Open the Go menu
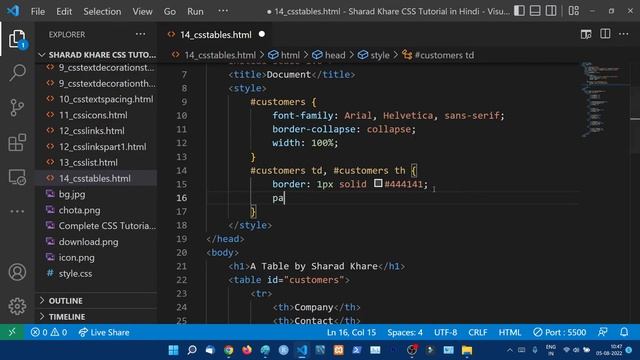 pyautogui.click(x=170, y=11)
